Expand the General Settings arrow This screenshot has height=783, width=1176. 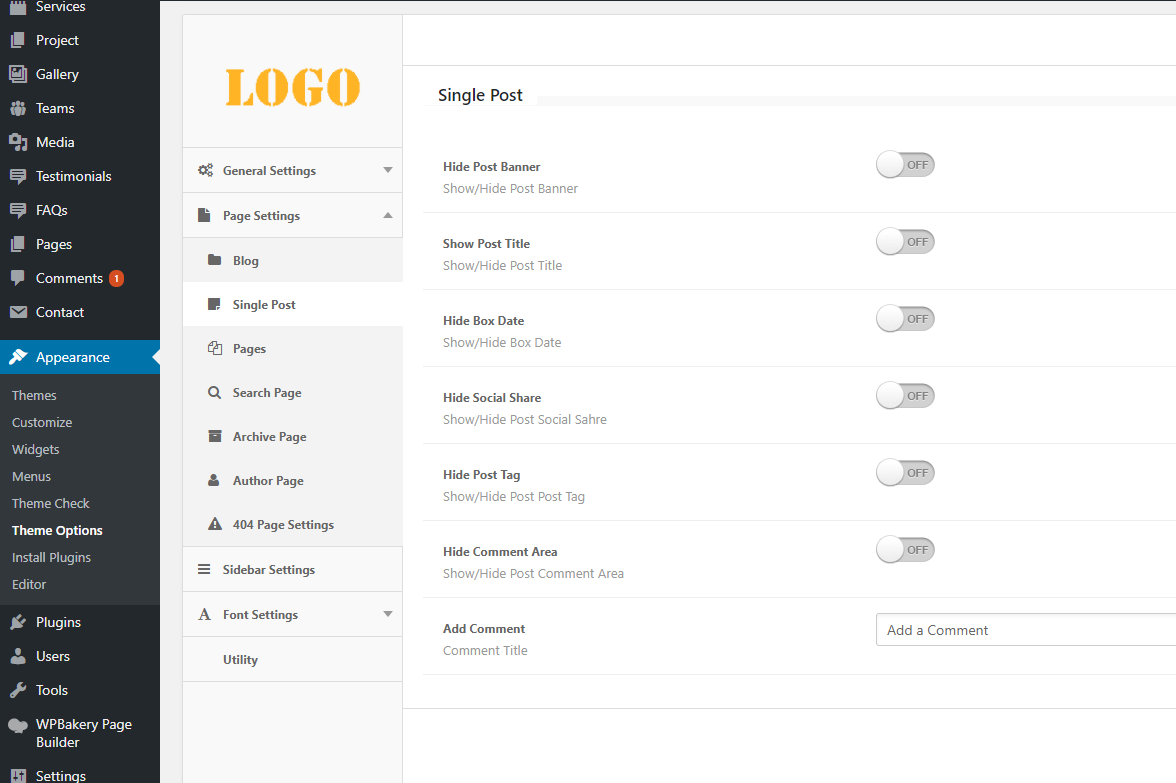click(x=388, y=171)
